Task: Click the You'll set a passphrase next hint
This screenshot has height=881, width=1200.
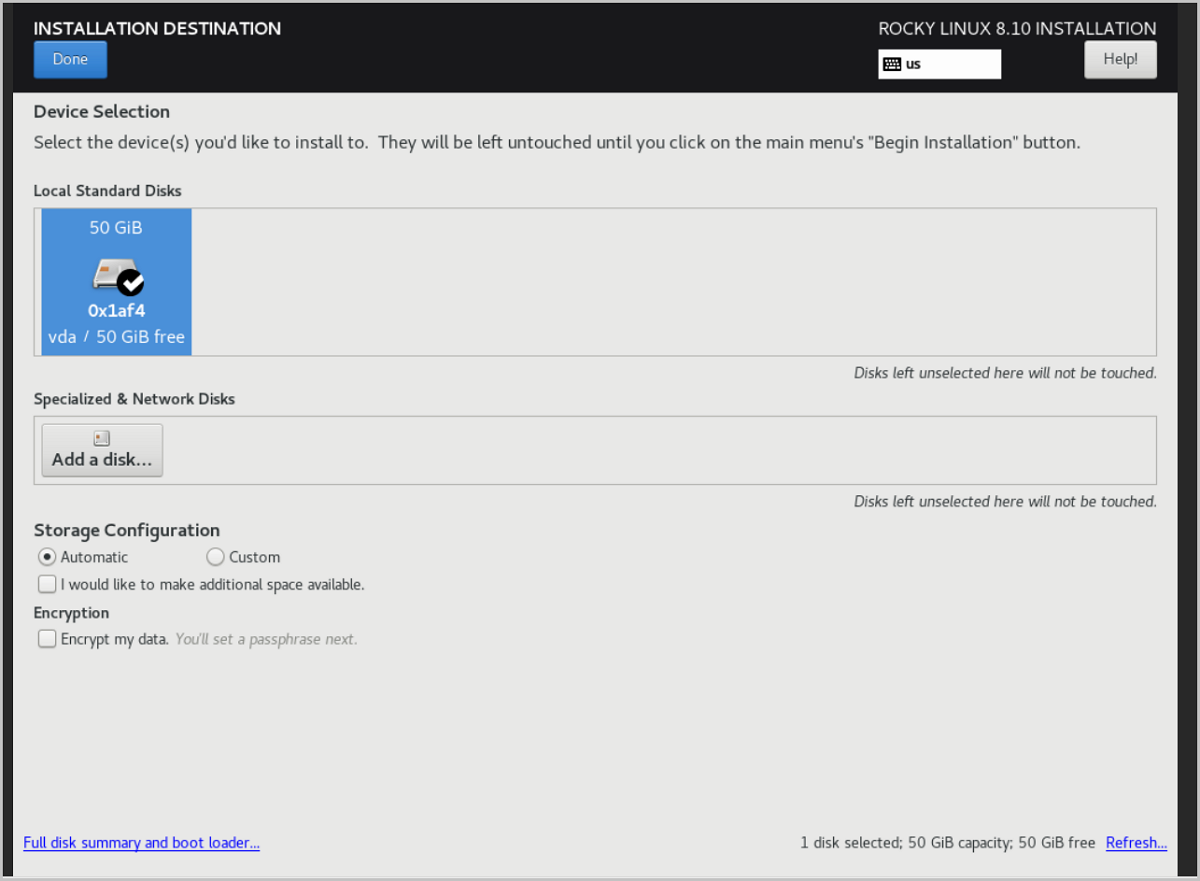Action: pyautogui.click(x=266, y=639)
